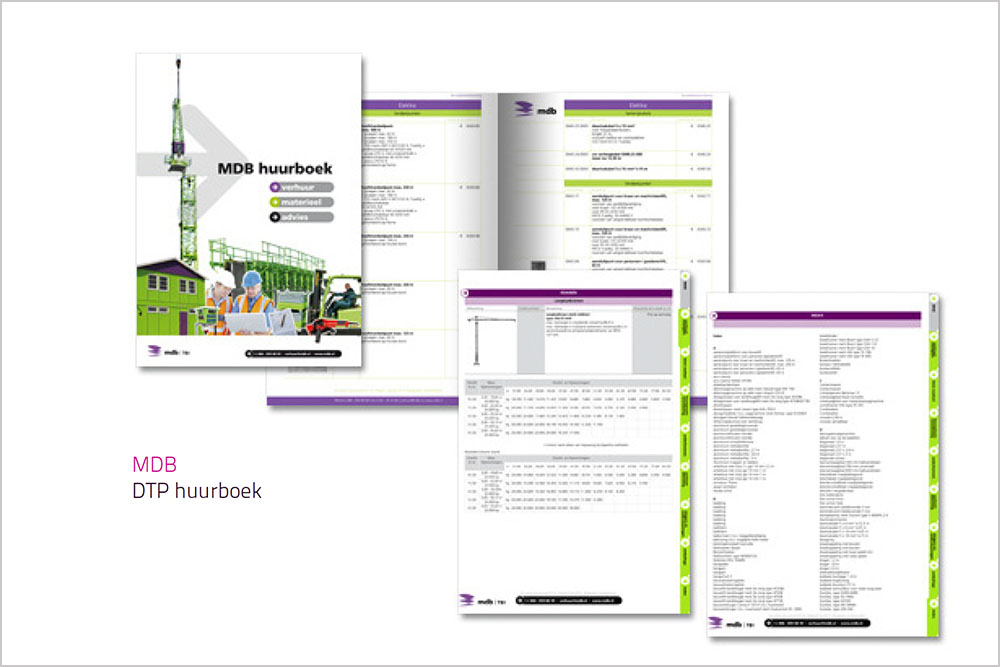Click the "DTP huurboek" caption text
The height and width of the screenshot is (667, 1000).
tap(197, 491)
